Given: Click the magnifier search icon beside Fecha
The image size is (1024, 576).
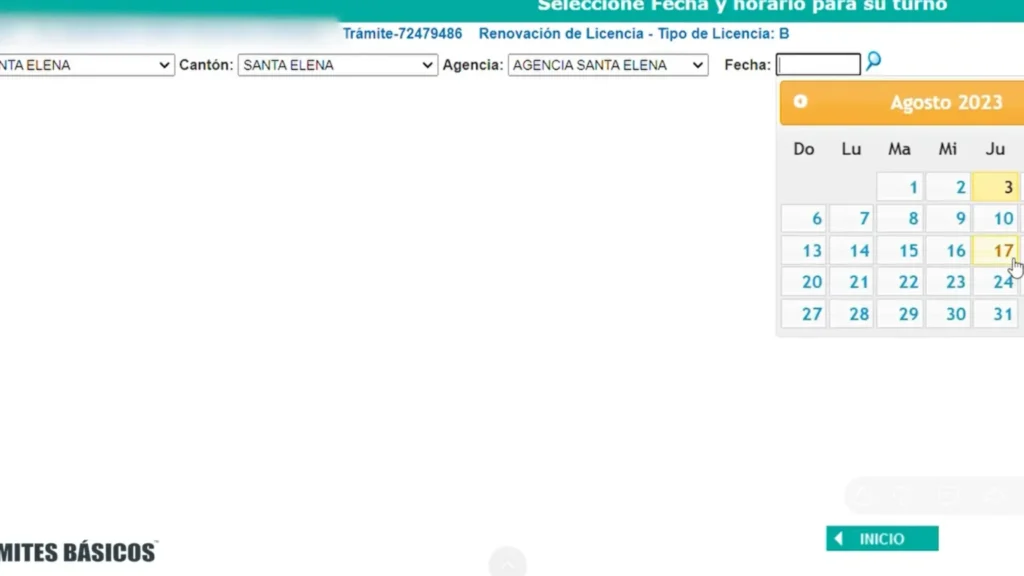Looking at the screenshot, I should tap(873, 61).
